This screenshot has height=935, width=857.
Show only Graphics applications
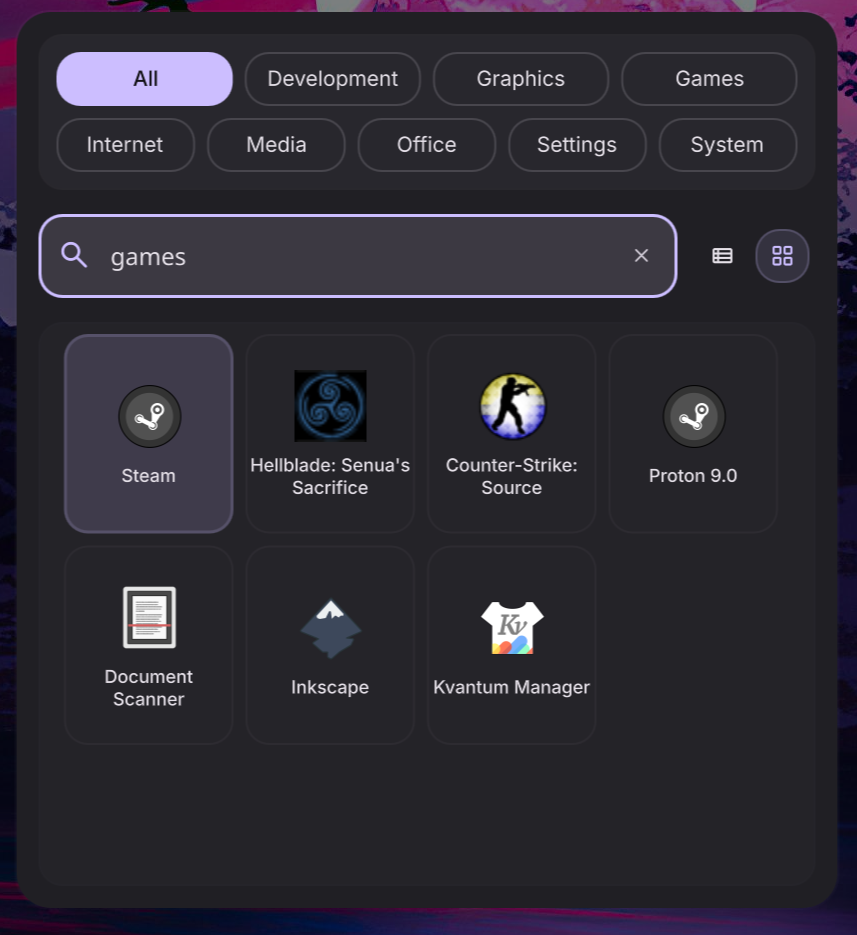(x=520, y=78)
